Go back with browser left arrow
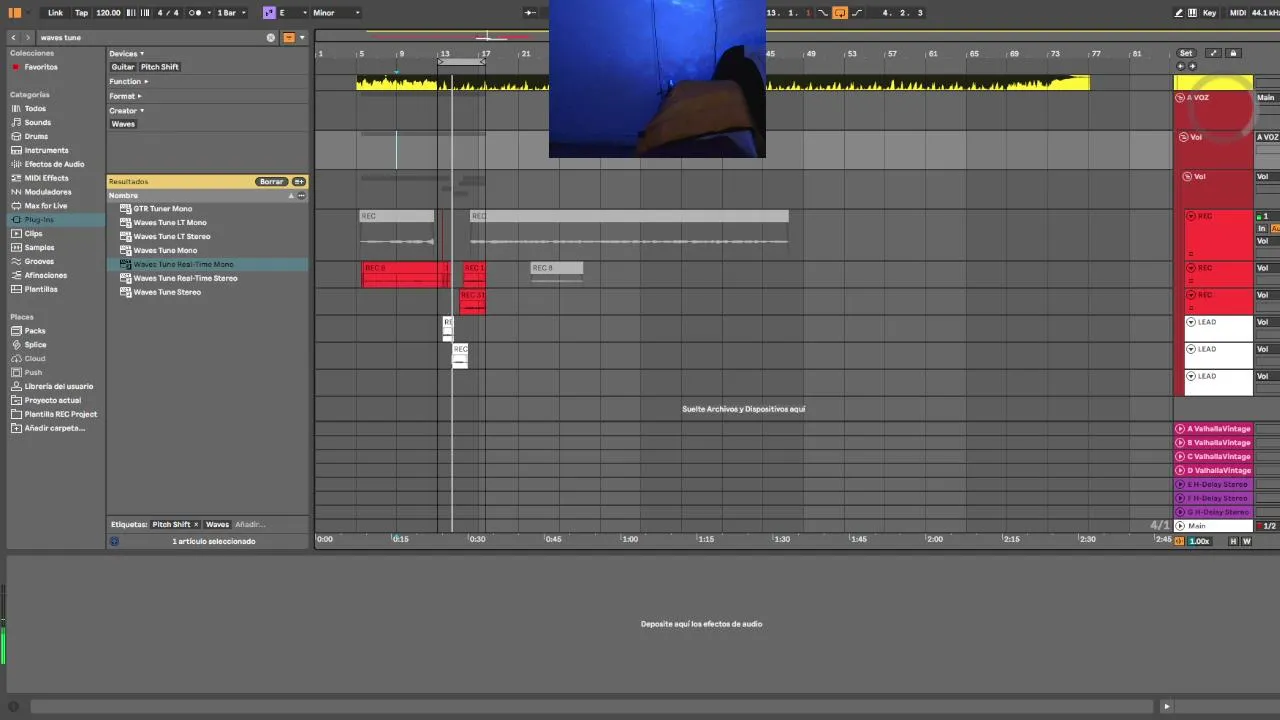Viewport: 1280px width, 720px height. click(13, 37)
